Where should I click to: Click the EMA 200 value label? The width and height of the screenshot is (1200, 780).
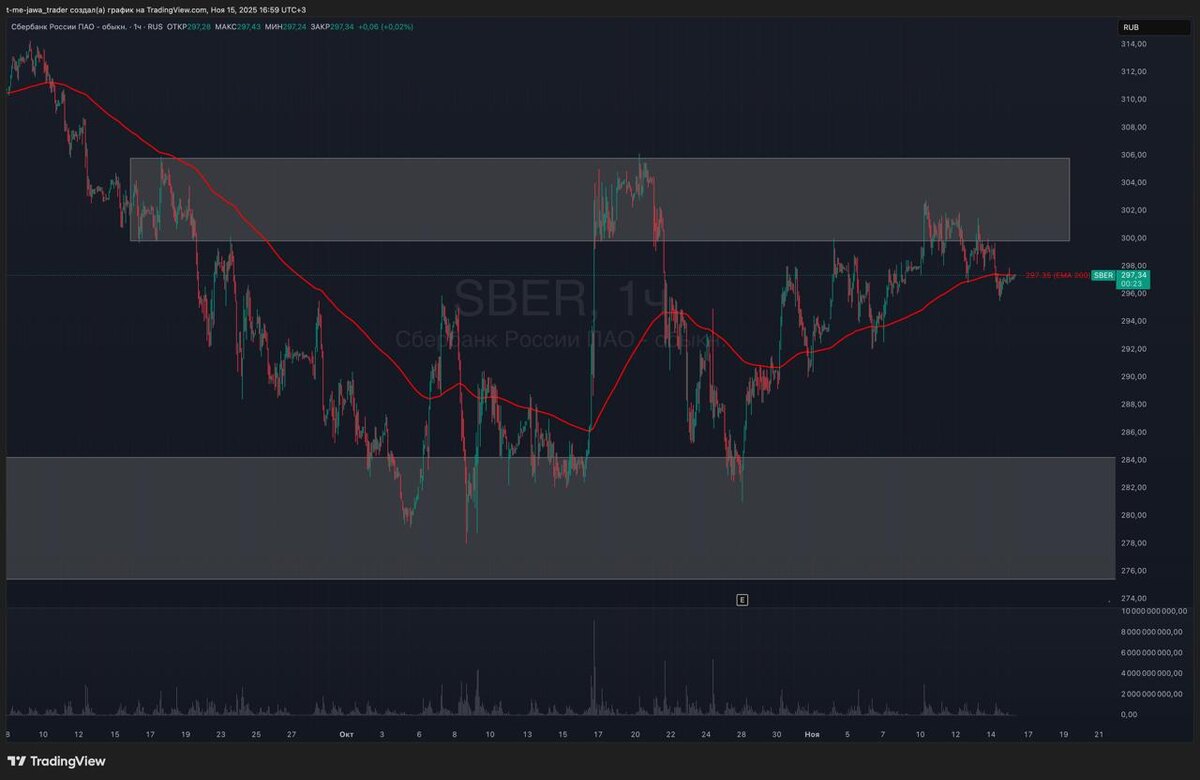coord(1057,275)
